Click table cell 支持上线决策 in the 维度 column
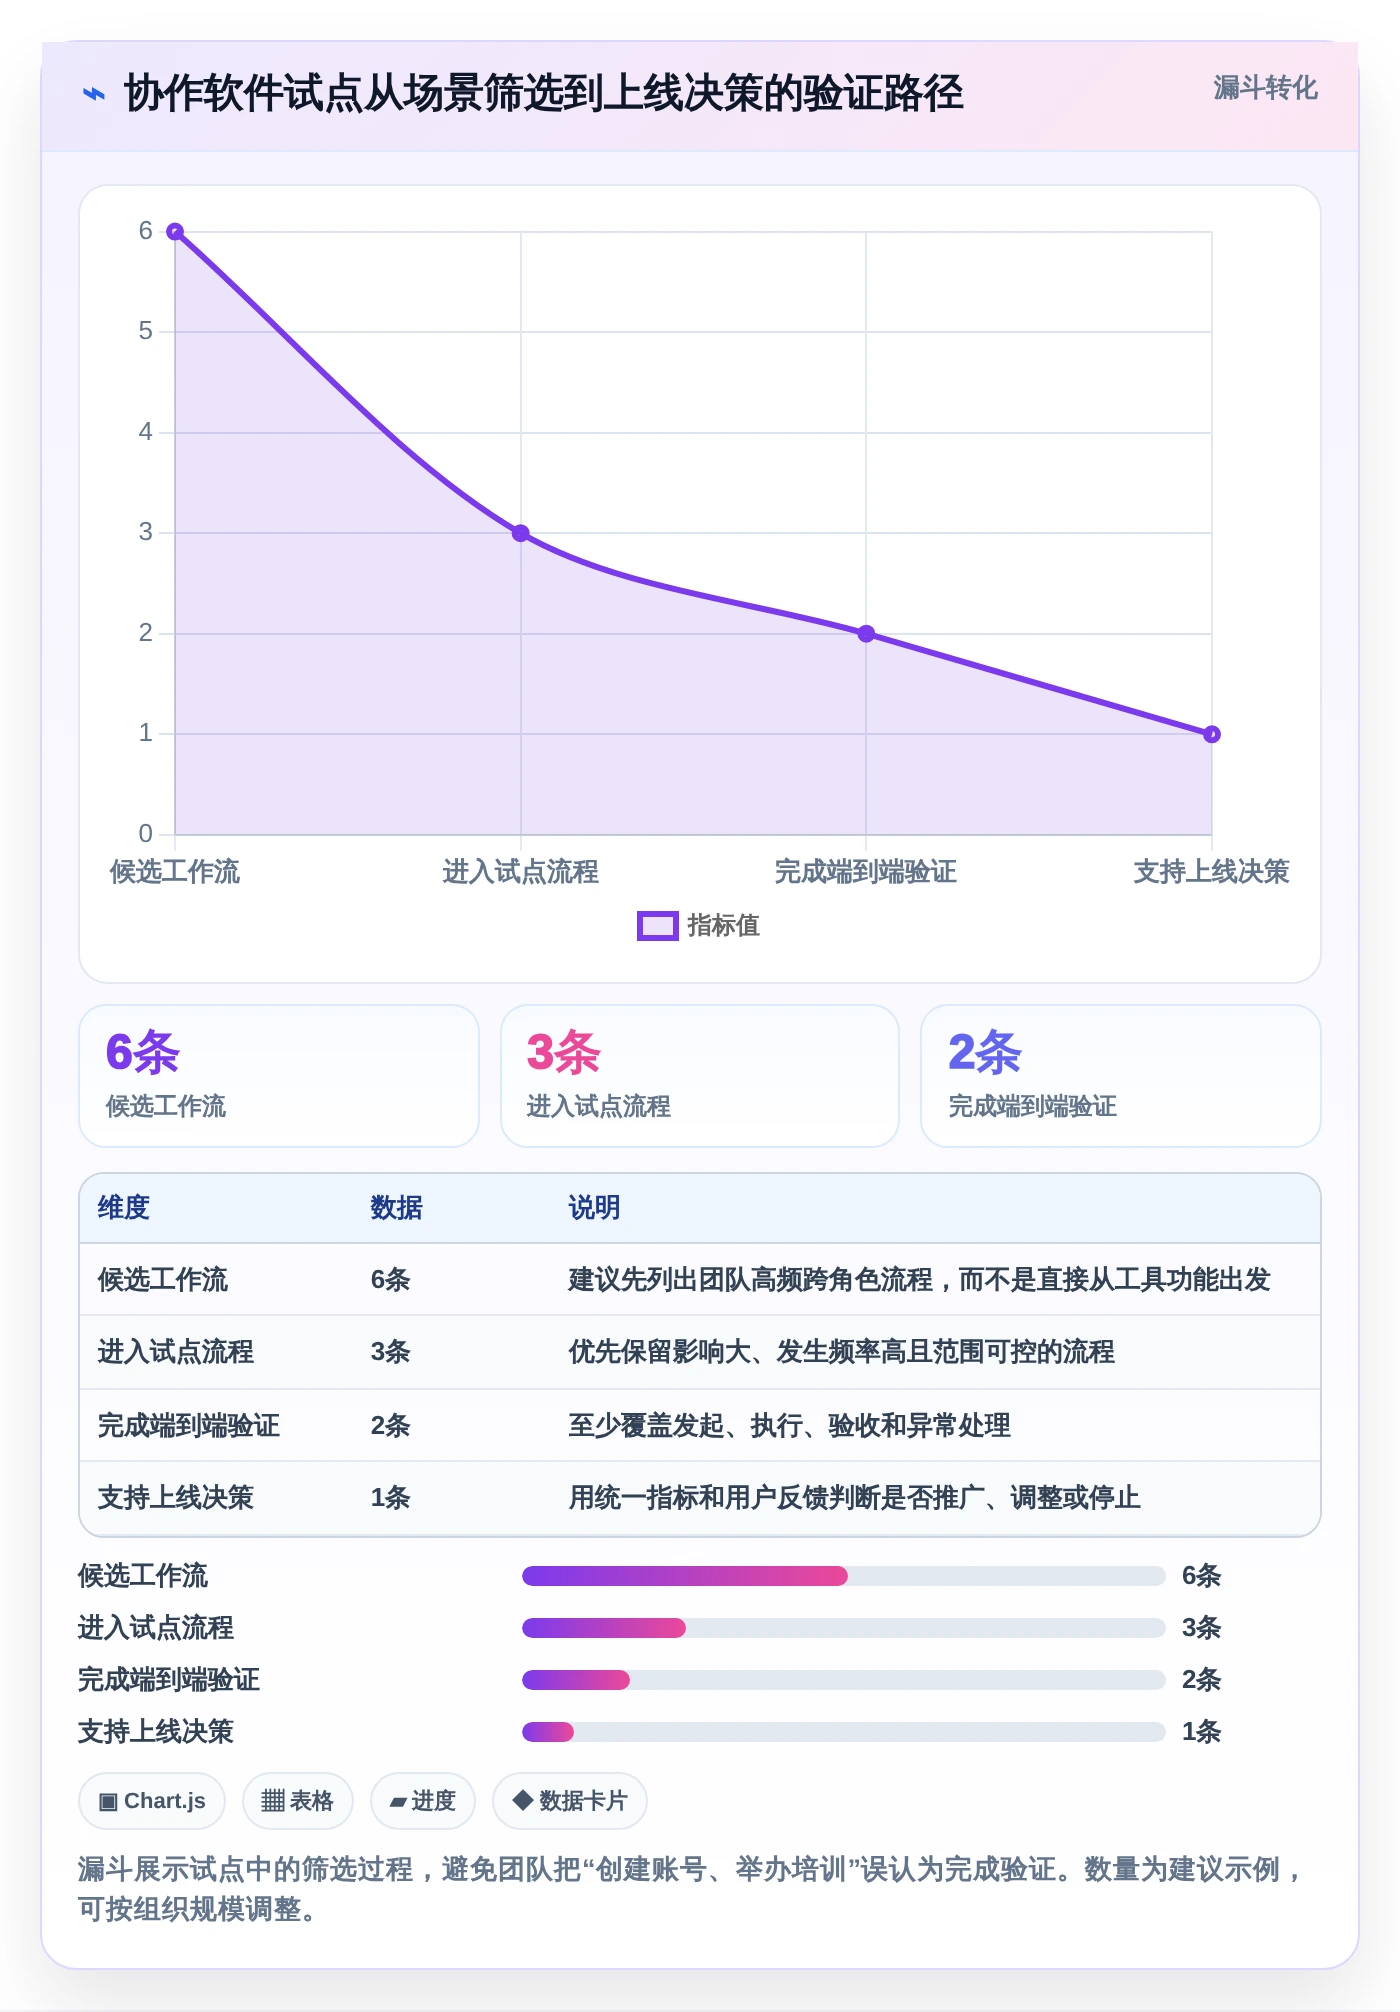The image size is (1400, 2012). (176, 1497)
